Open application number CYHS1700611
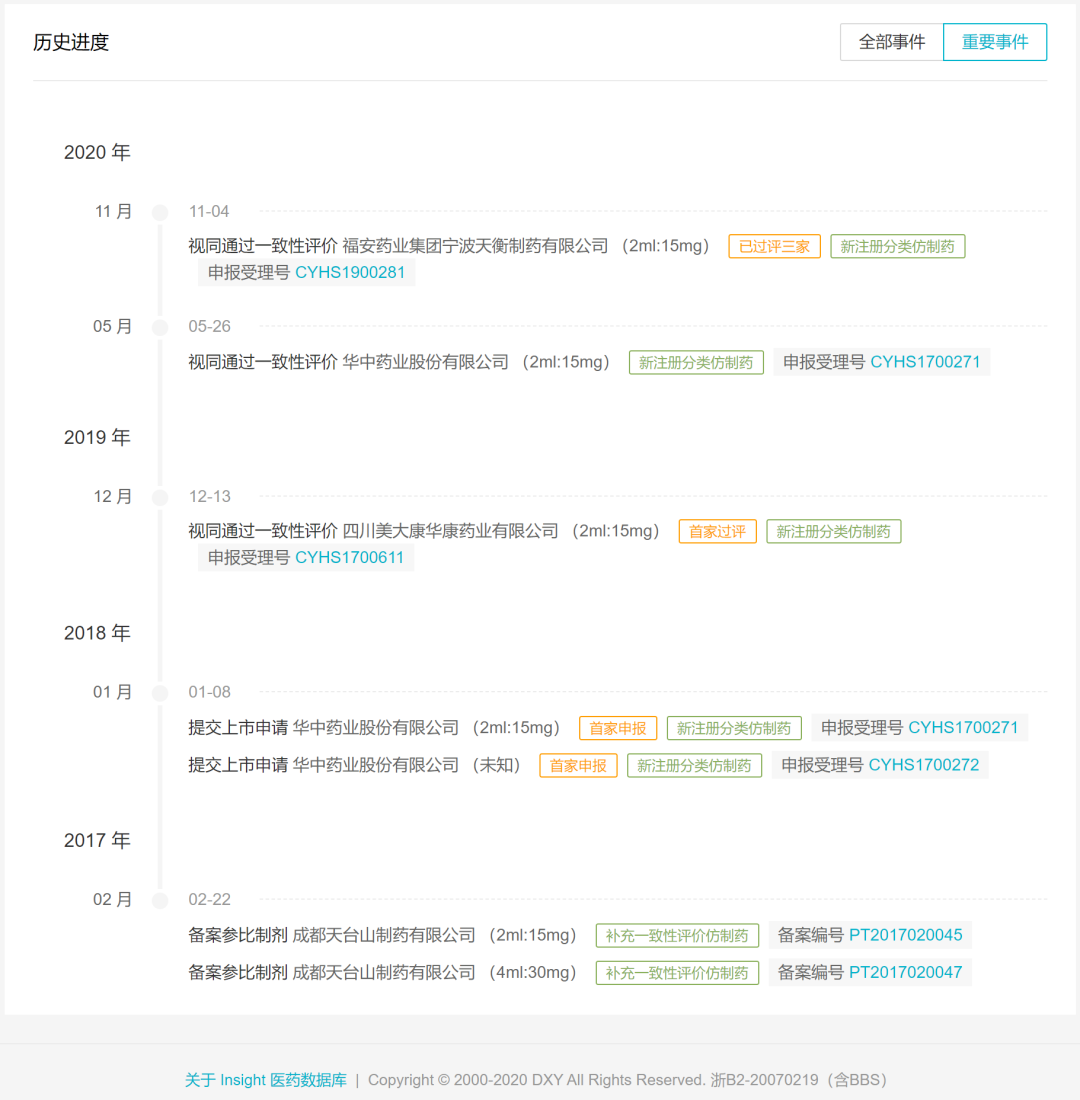 coord(349,558)
